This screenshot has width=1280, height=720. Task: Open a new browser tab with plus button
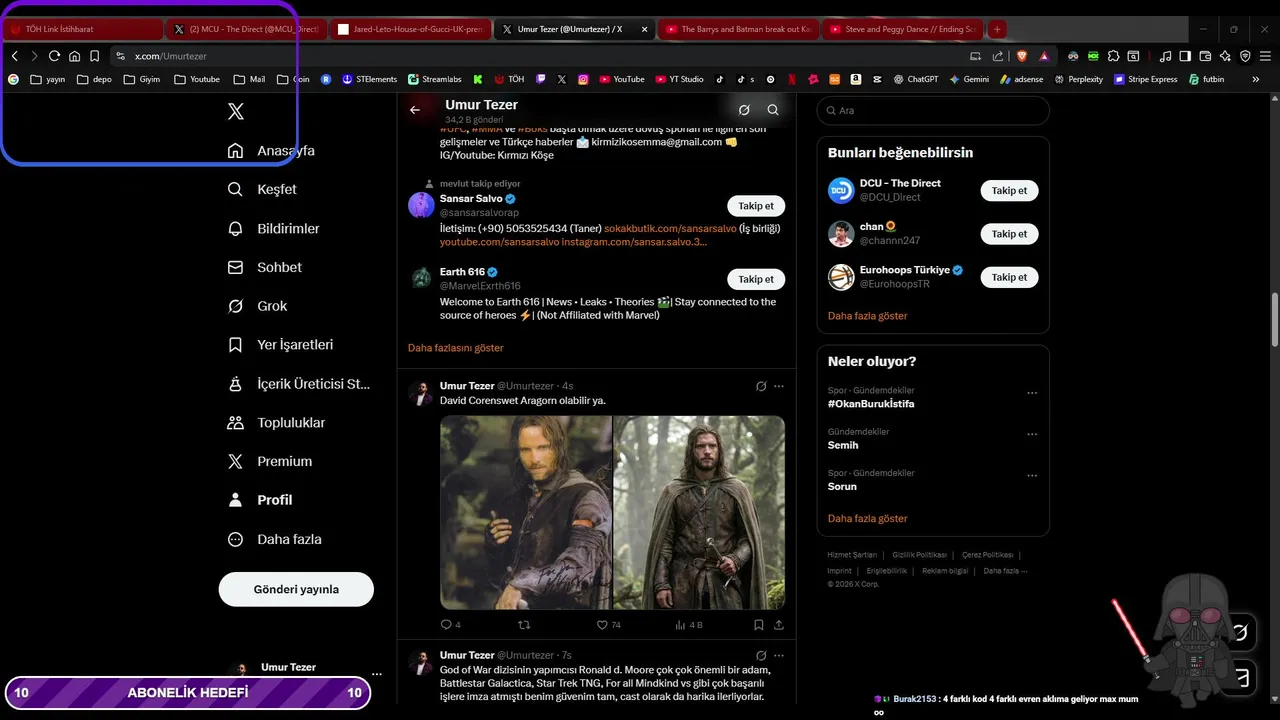coord(997,29)
